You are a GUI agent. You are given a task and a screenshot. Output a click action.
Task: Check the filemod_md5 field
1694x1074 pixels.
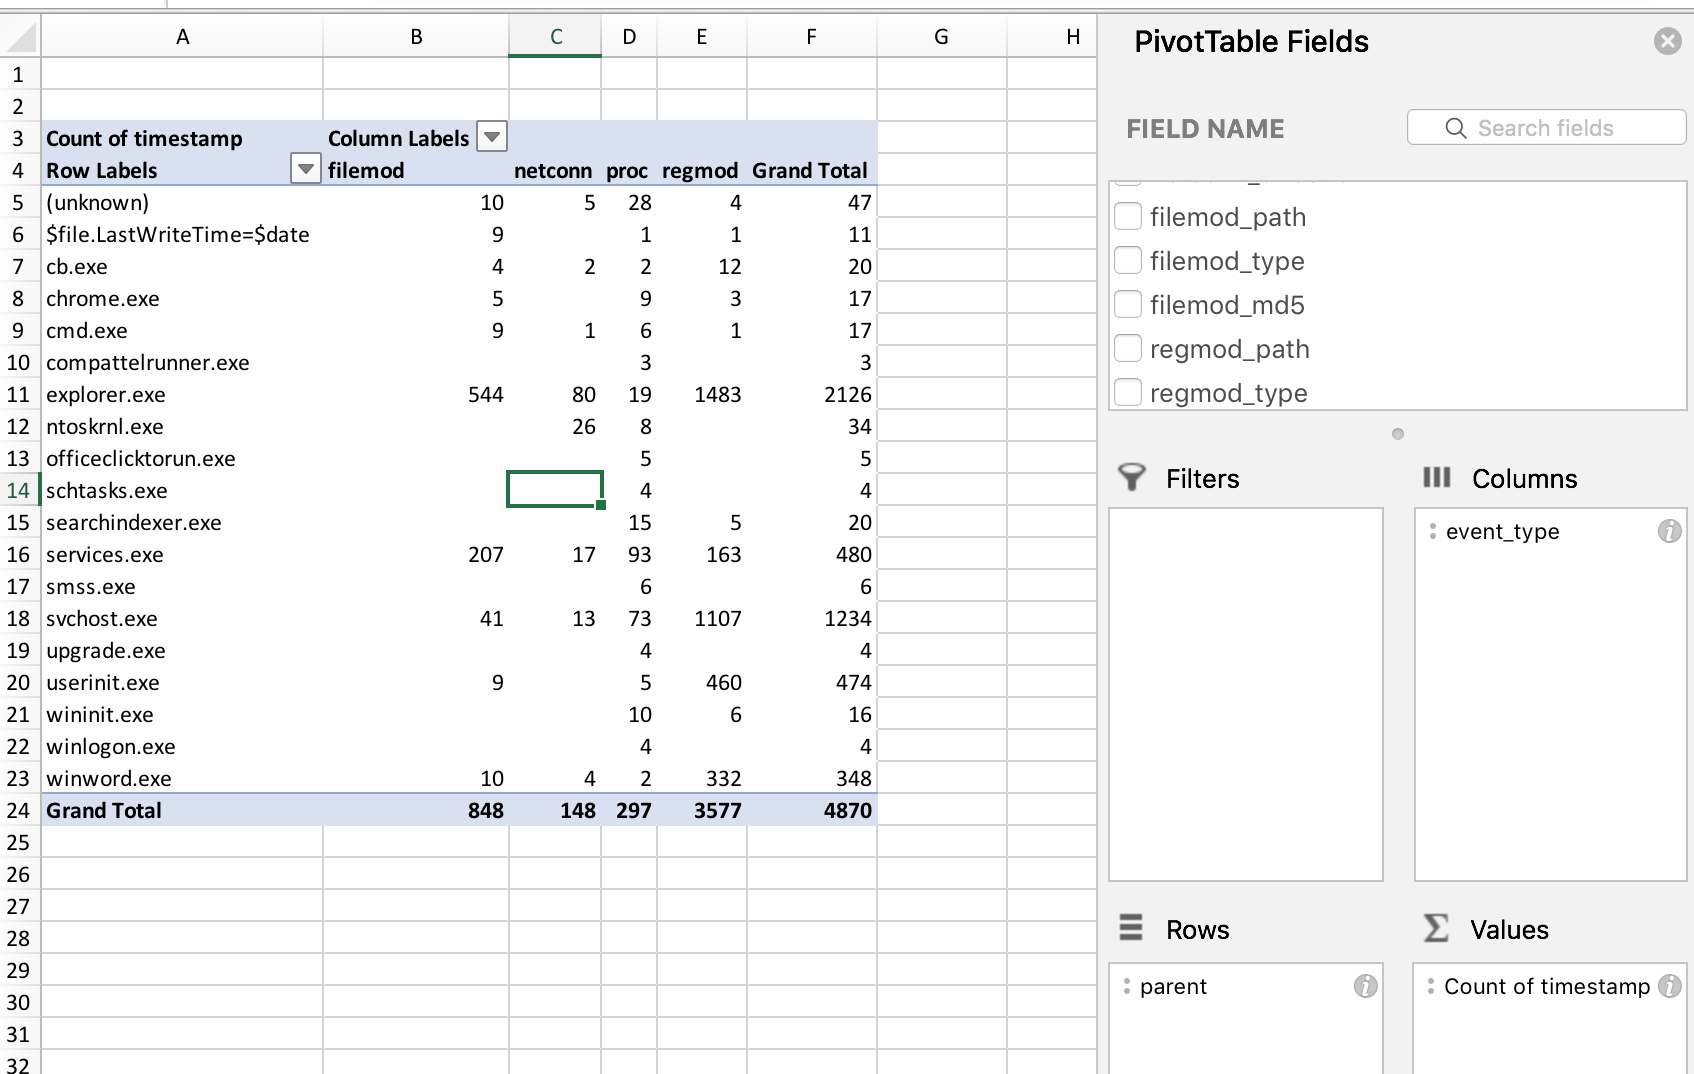[x=1128, y=305]
